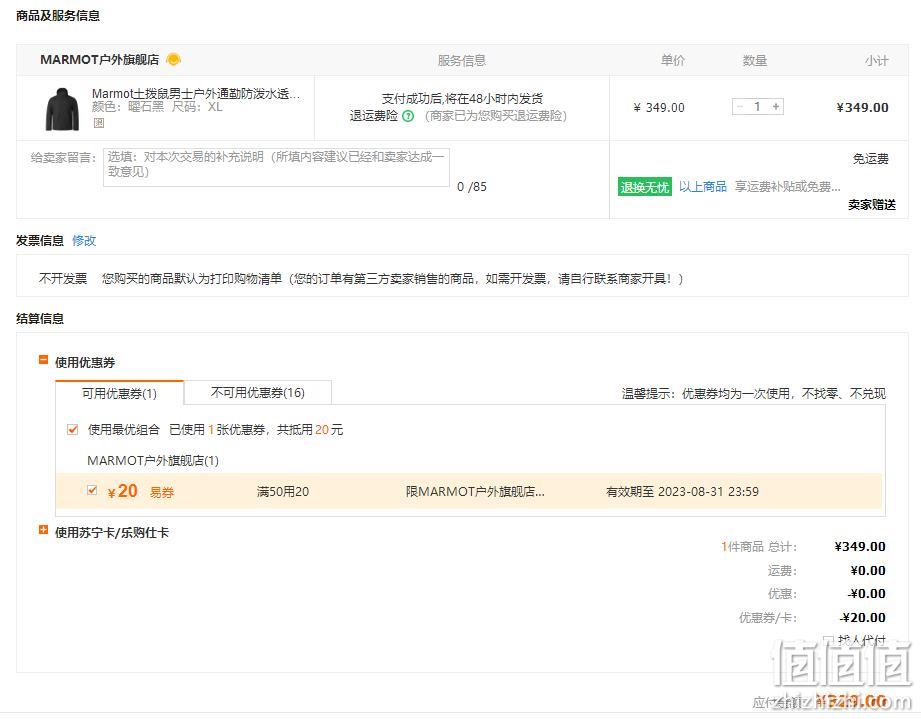Screen dimensions: 921x719
Task: Click the ¥0.00 shipping fee amount
Action: (x=868, y=570)
